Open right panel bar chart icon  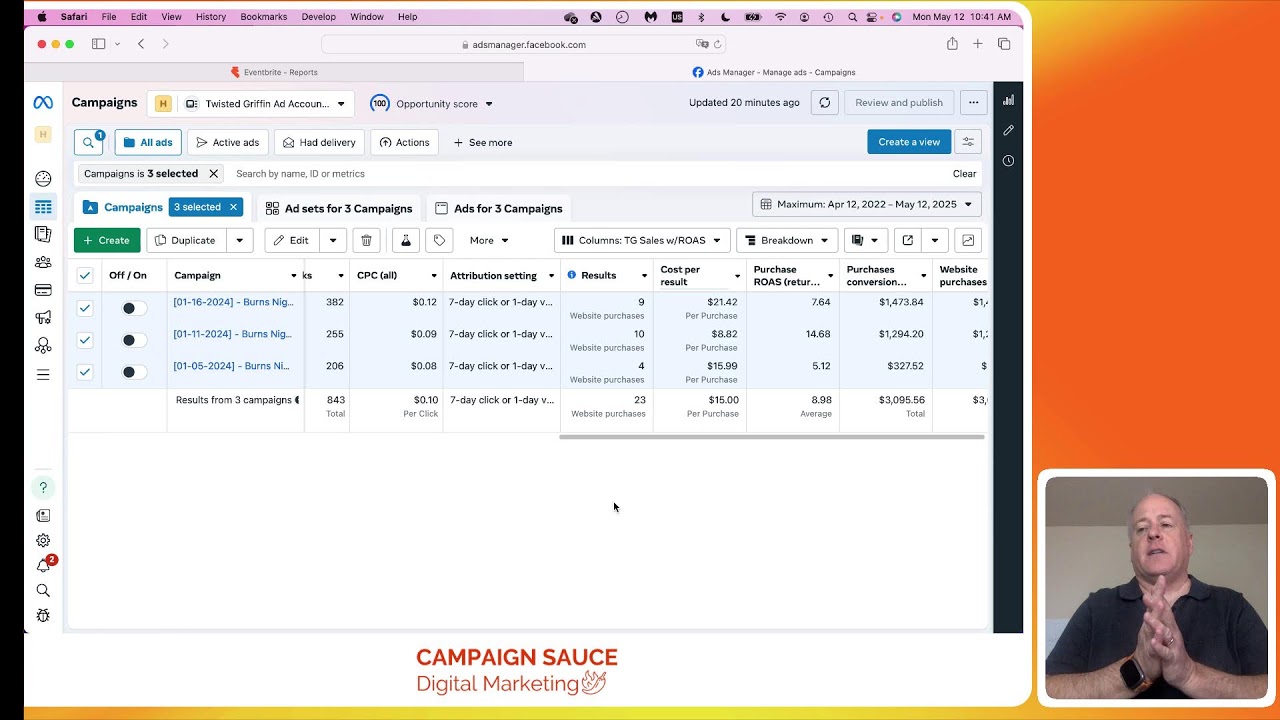coord(1008,100)
